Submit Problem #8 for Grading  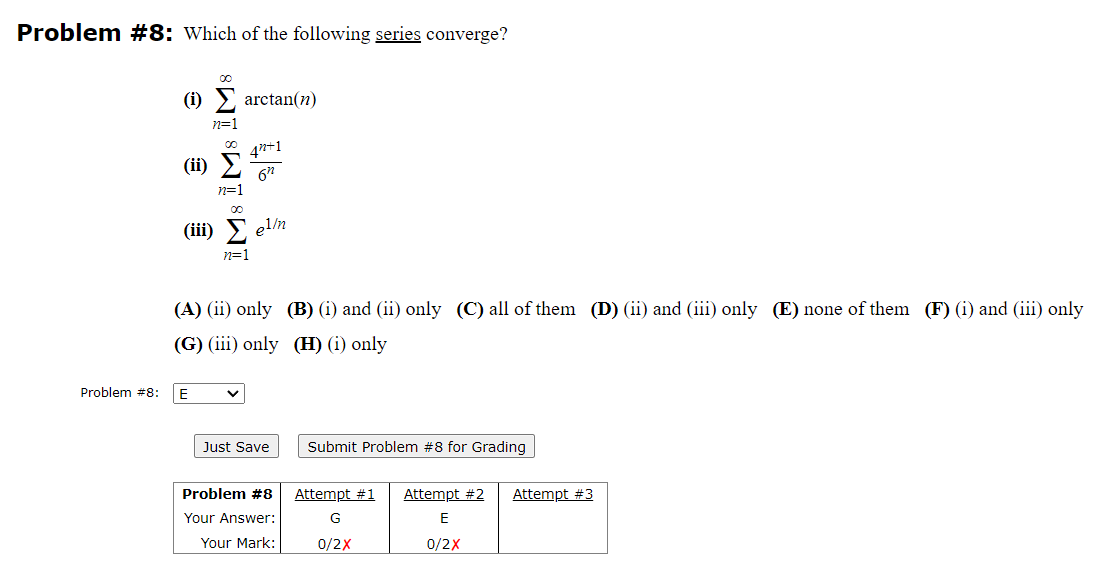(415, 446)
